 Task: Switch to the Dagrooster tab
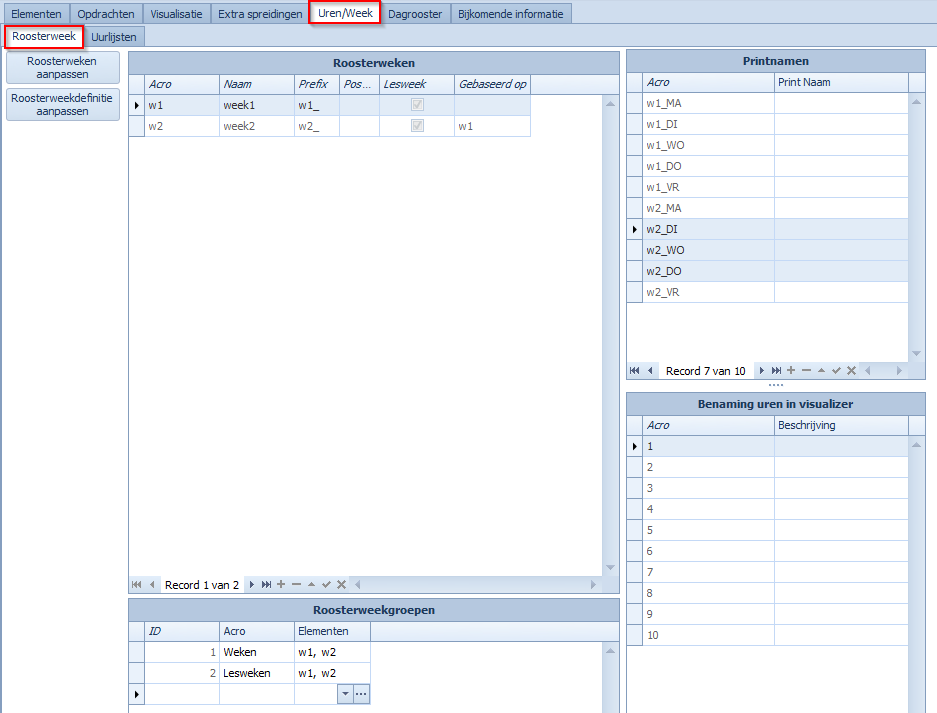point(415,14)
